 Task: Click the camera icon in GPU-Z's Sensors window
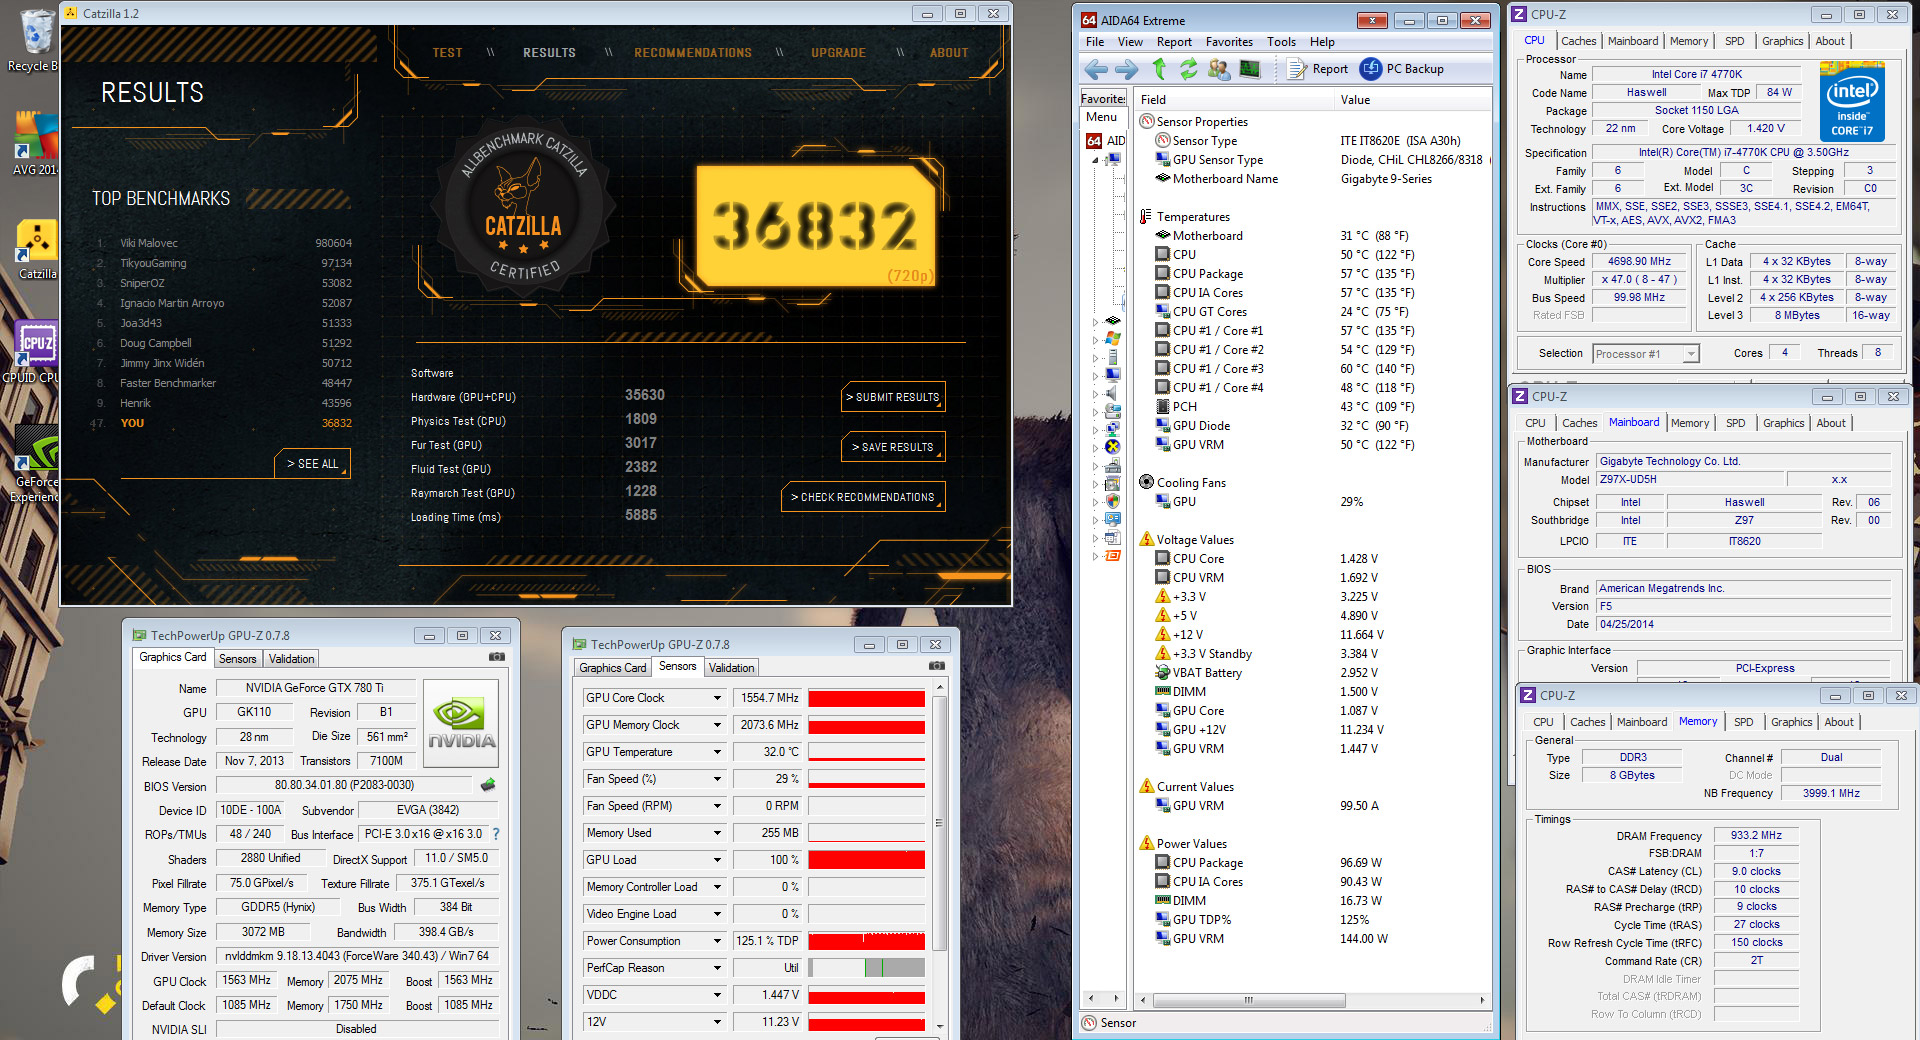936,666
